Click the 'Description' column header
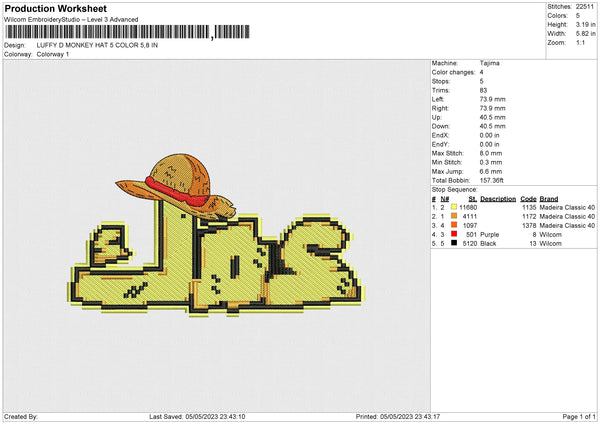The image size is (600, 424). [498, 199]
